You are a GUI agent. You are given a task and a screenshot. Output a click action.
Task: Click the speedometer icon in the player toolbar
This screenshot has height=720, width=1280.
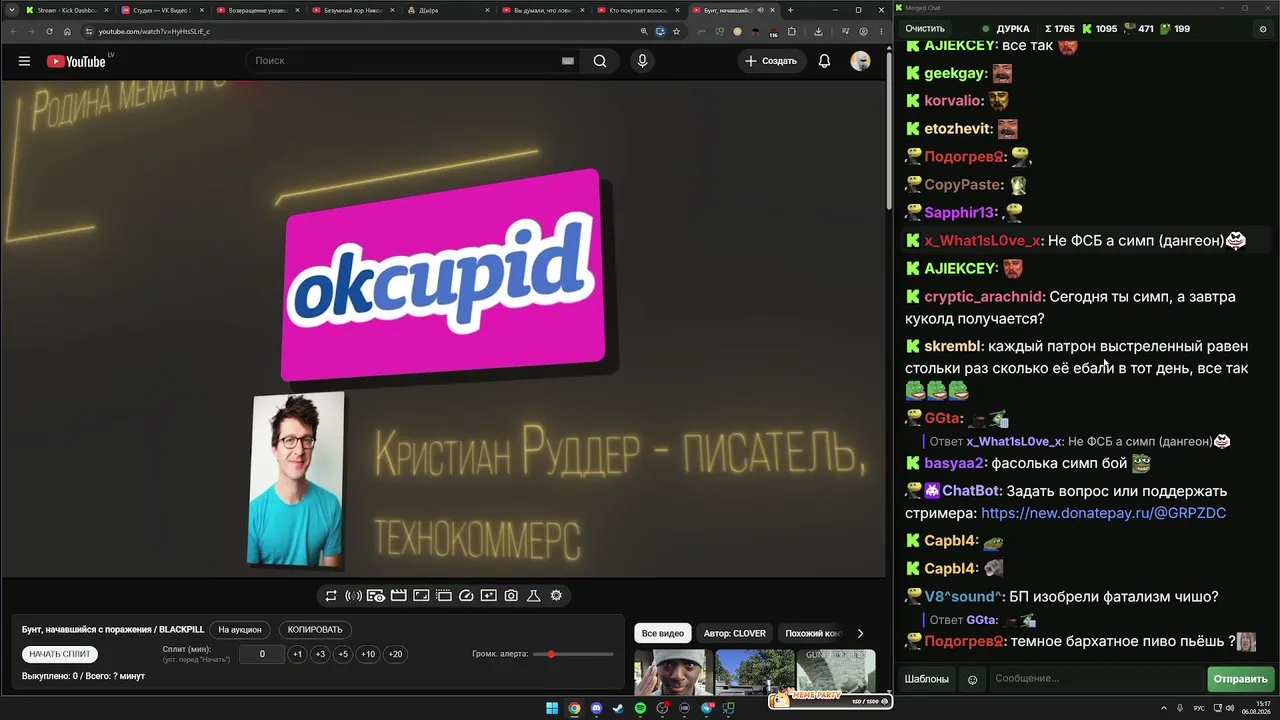466,596
